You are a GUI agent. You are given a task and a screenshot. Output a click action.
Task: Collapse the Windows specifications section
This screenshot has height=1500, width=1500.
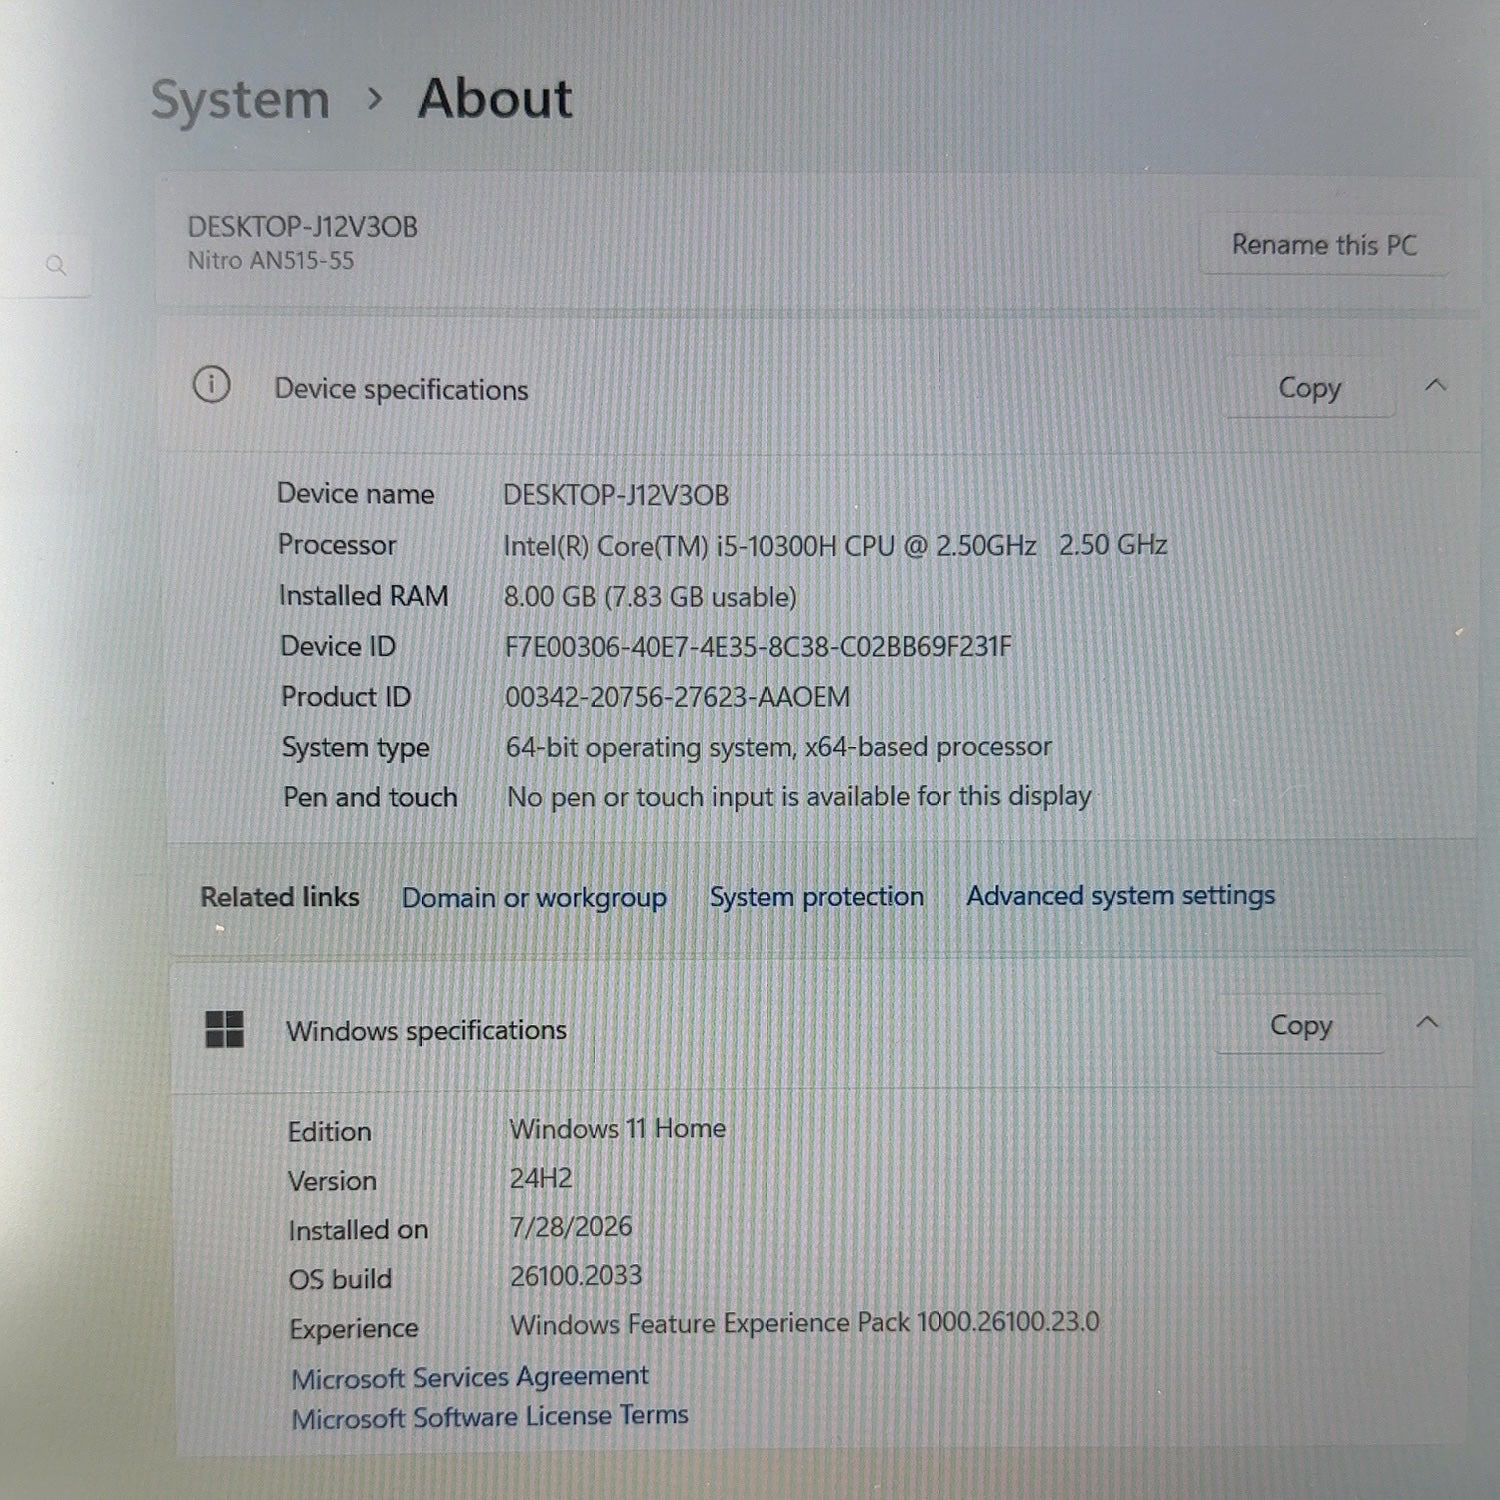tap(1428, 1022)
